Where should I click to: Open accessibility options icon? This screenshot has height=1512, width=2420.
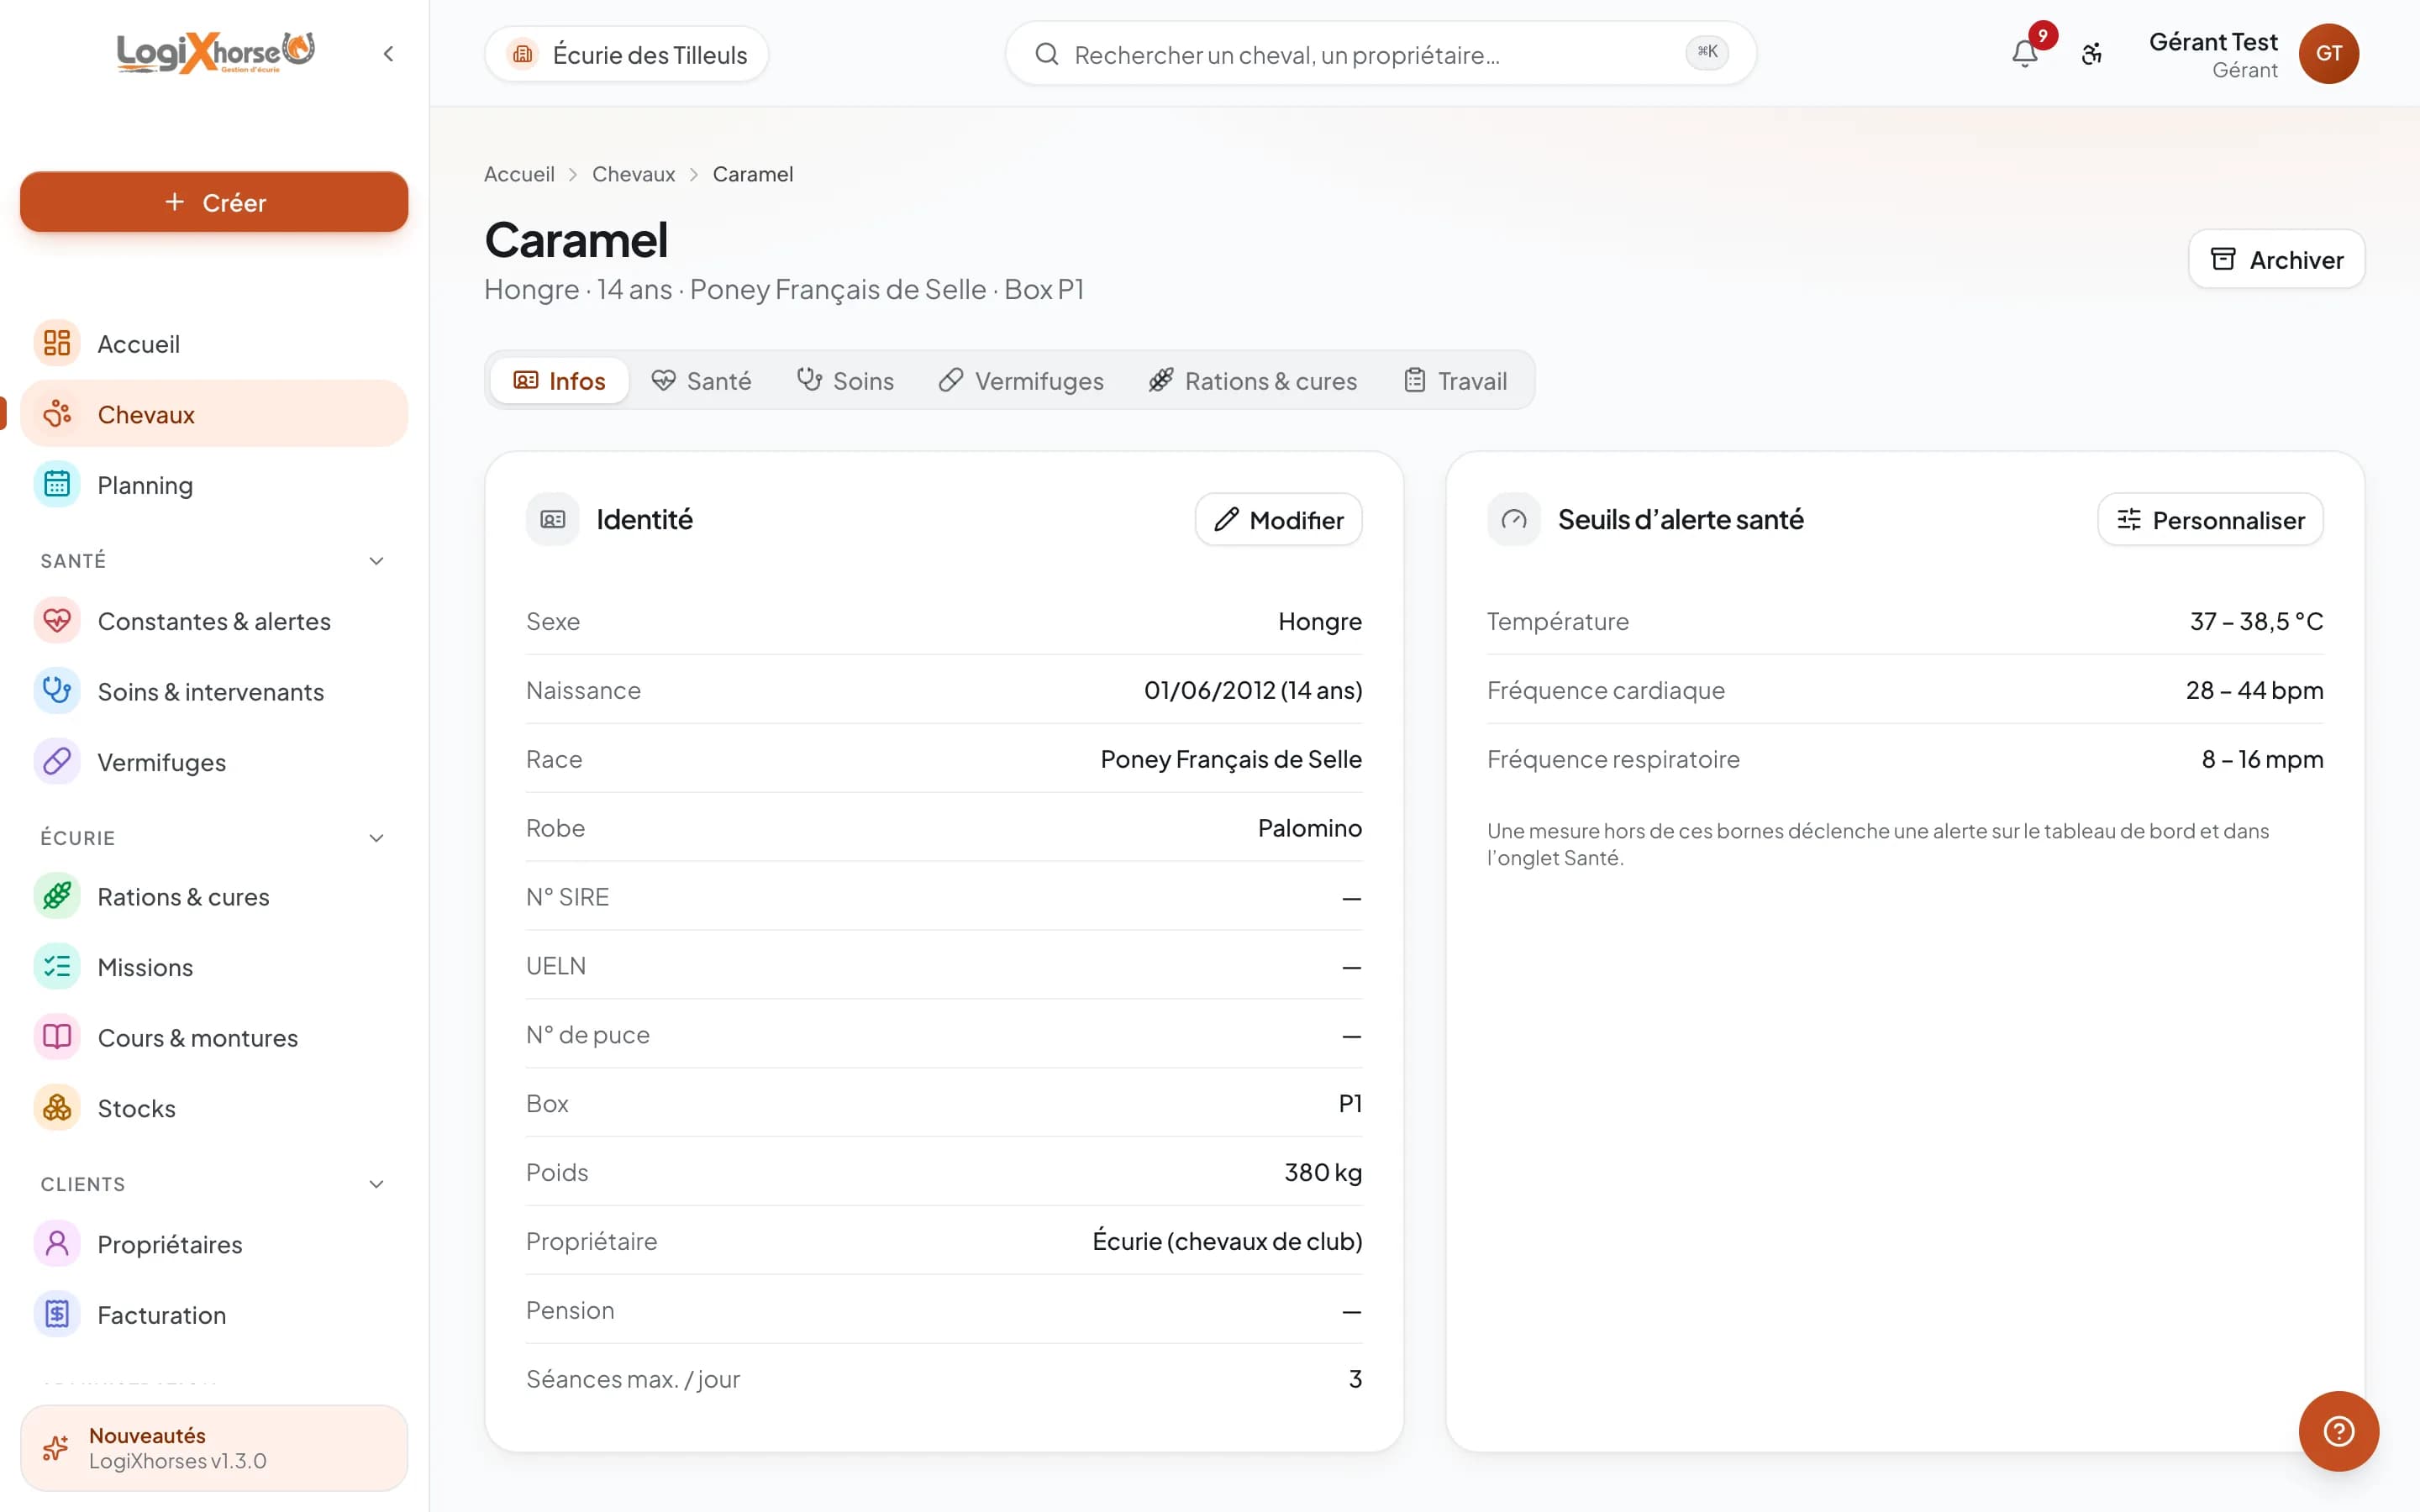tap(2092, 53)
